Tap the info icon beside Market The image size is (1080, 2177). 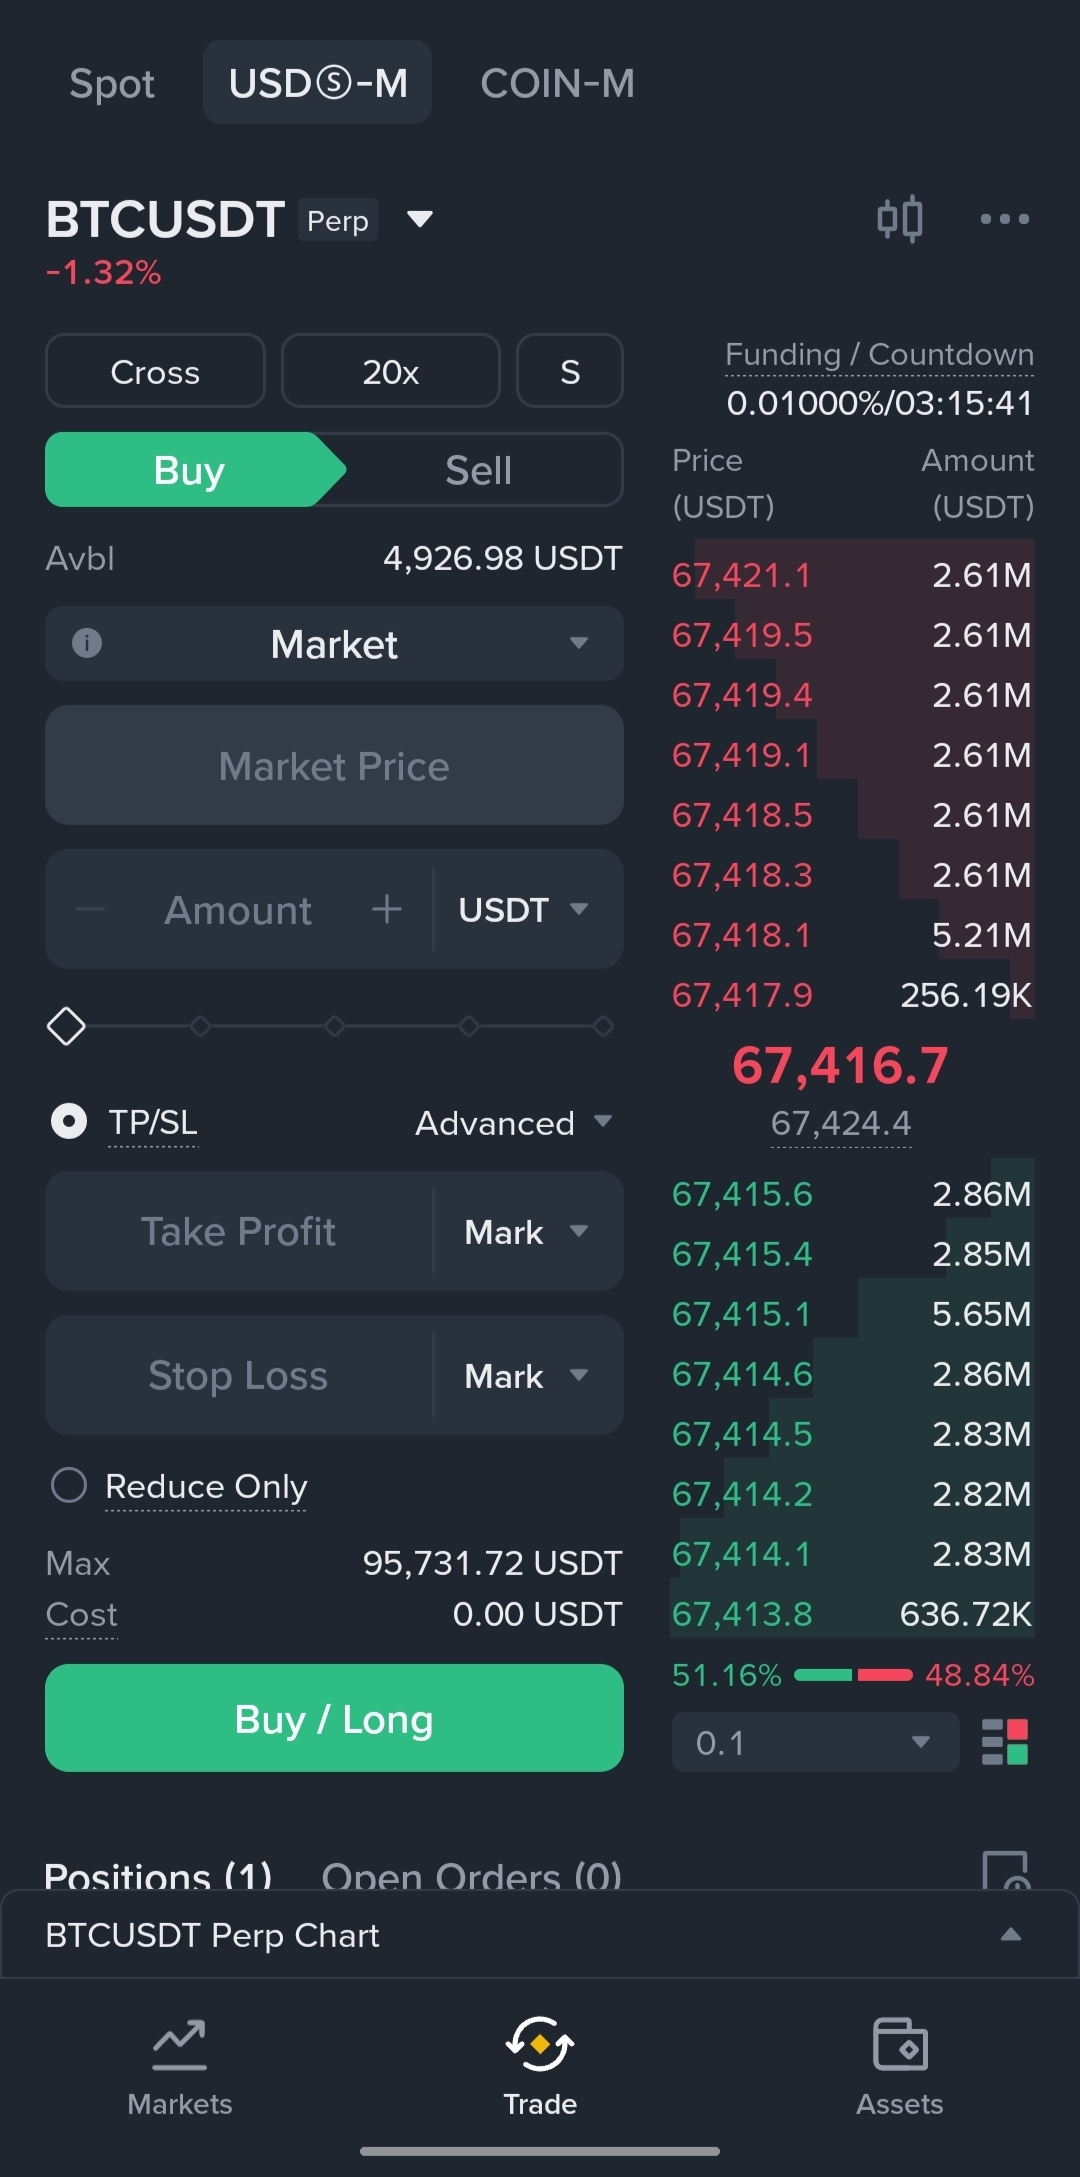coord(87,643)
